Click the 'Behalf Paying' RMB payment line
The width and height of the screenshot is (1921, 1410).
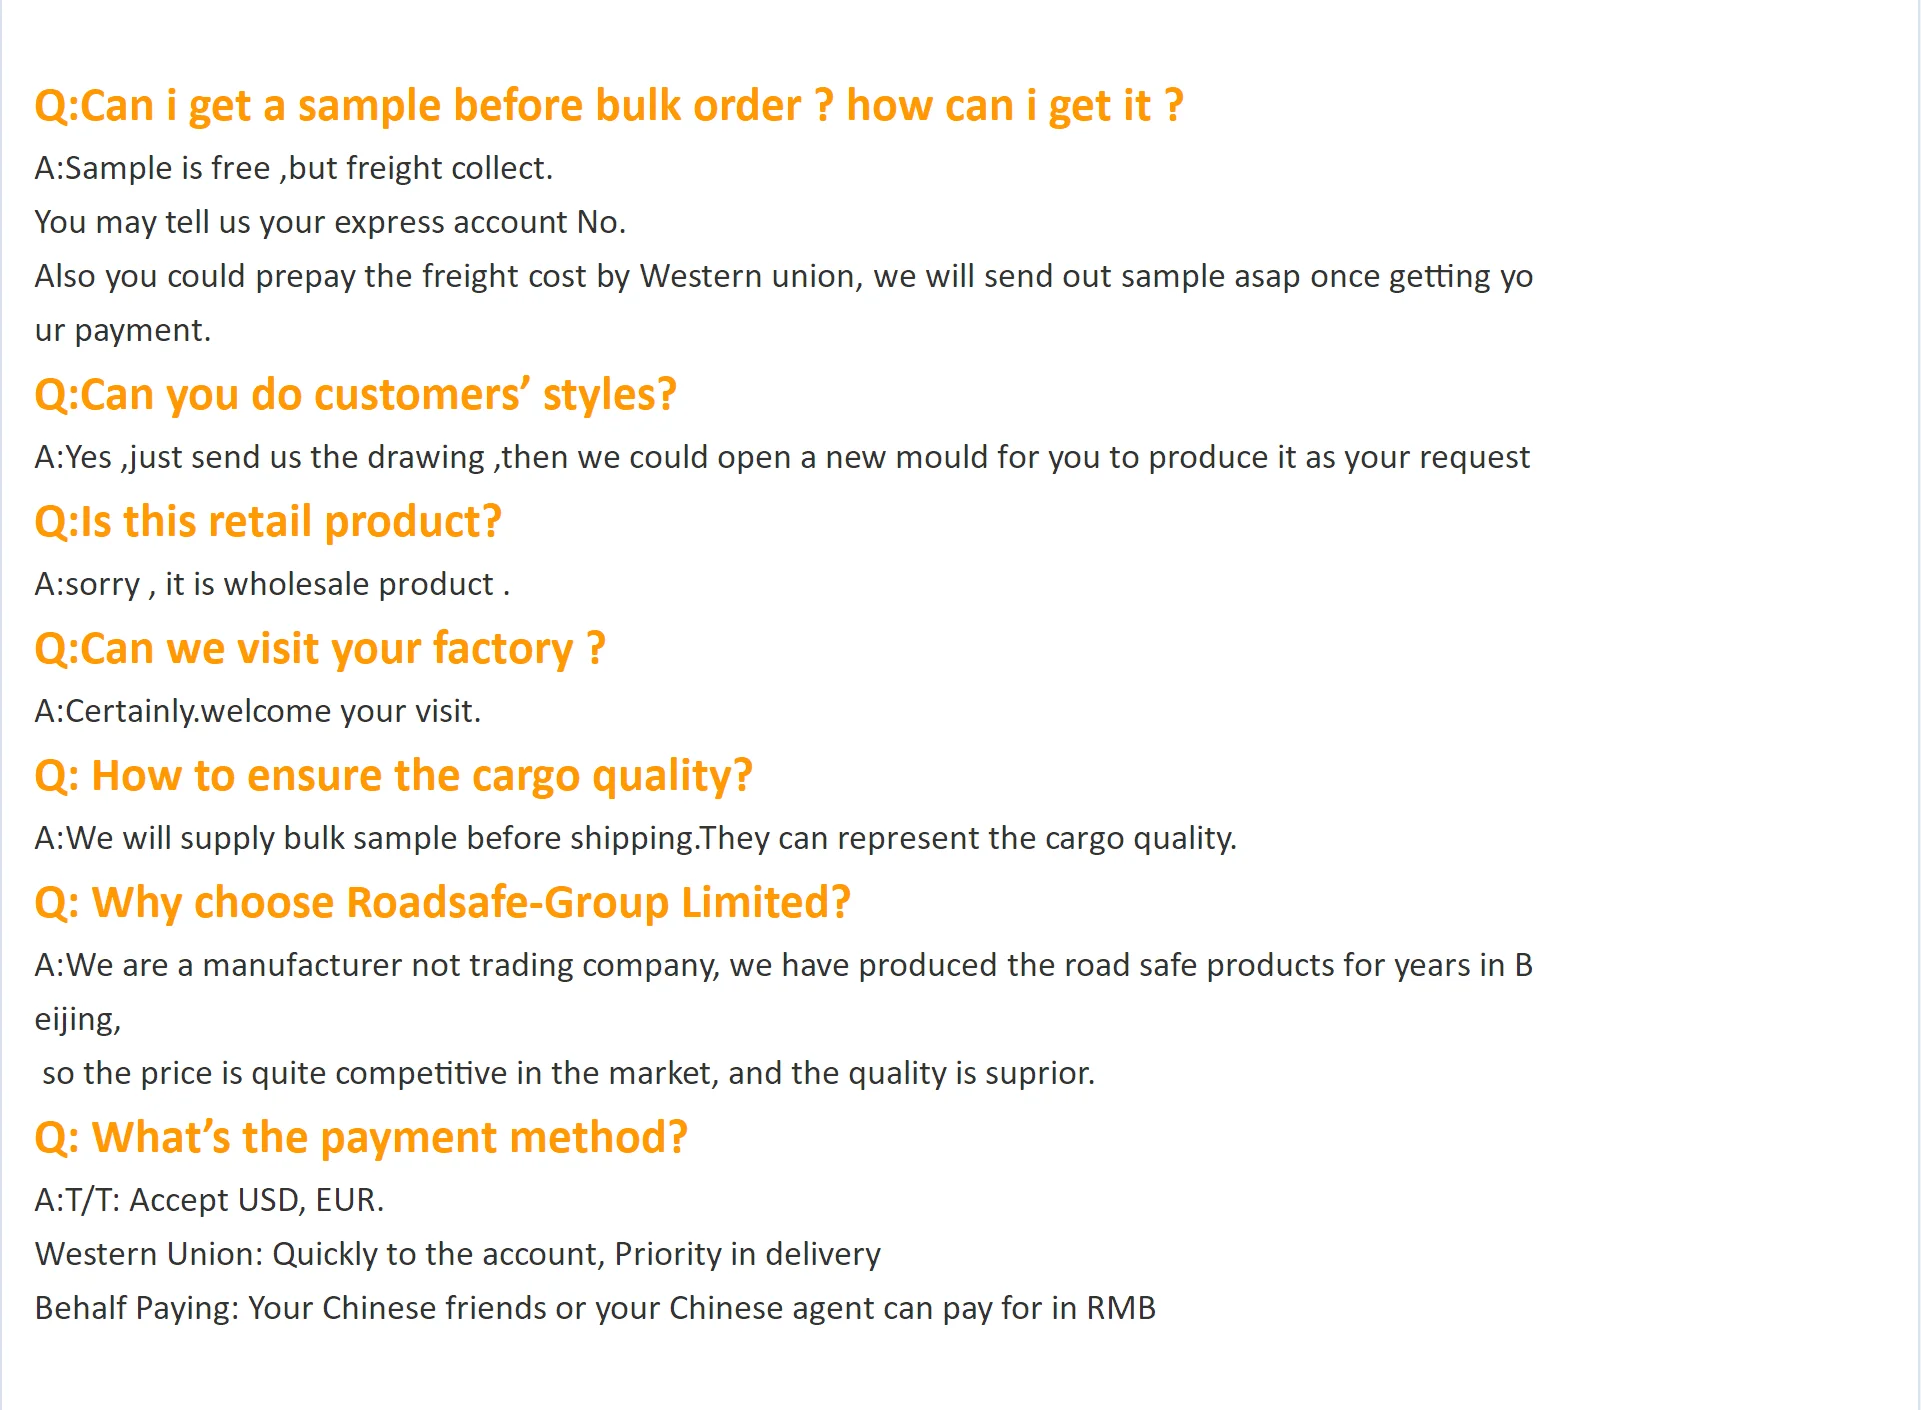coord(594,1308)
